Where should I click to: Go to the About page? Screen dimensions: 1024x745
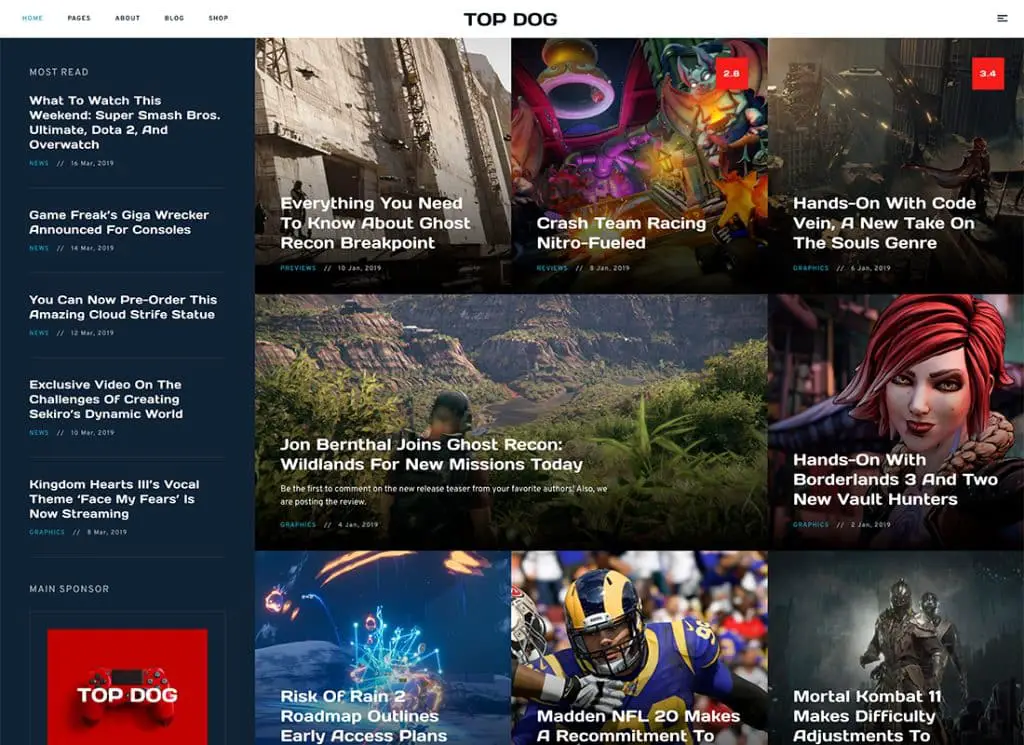pyautogui.click(x=127, y=18)
